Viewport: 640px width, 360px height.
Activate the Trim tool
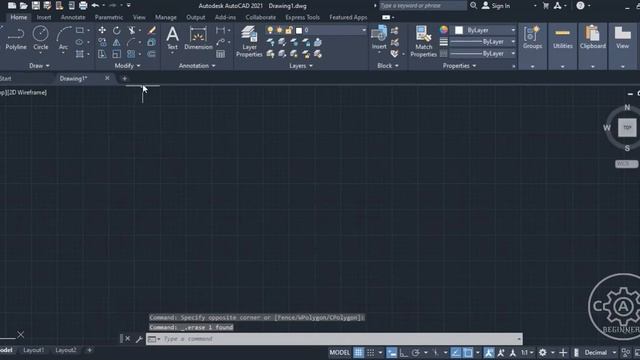131,30
